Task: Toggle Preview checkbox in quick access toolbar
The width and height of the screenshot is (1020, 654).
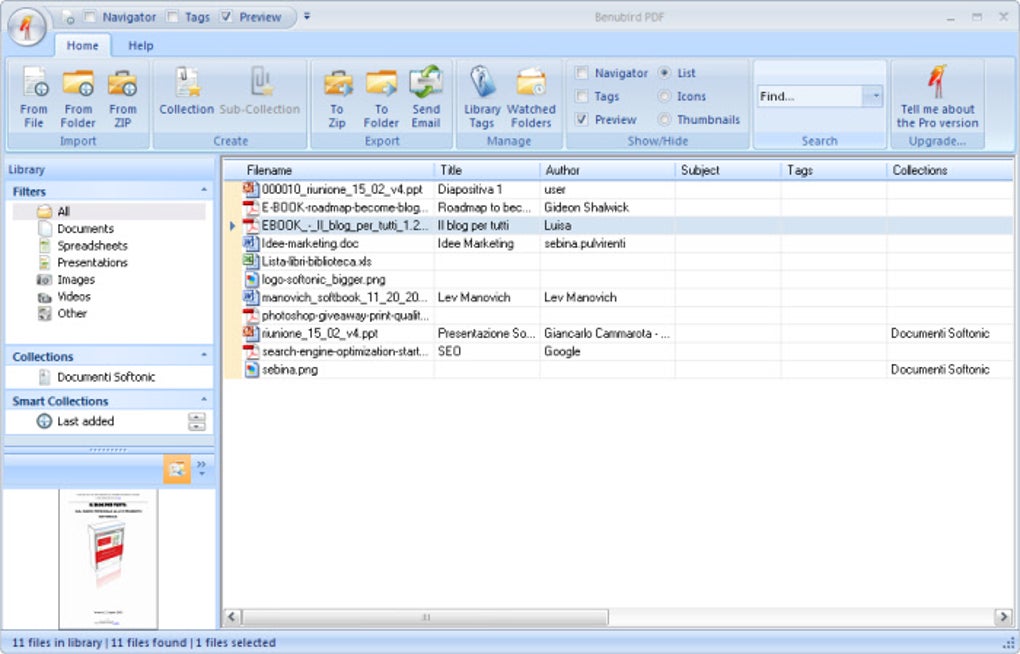Action: tap(226, 17)
